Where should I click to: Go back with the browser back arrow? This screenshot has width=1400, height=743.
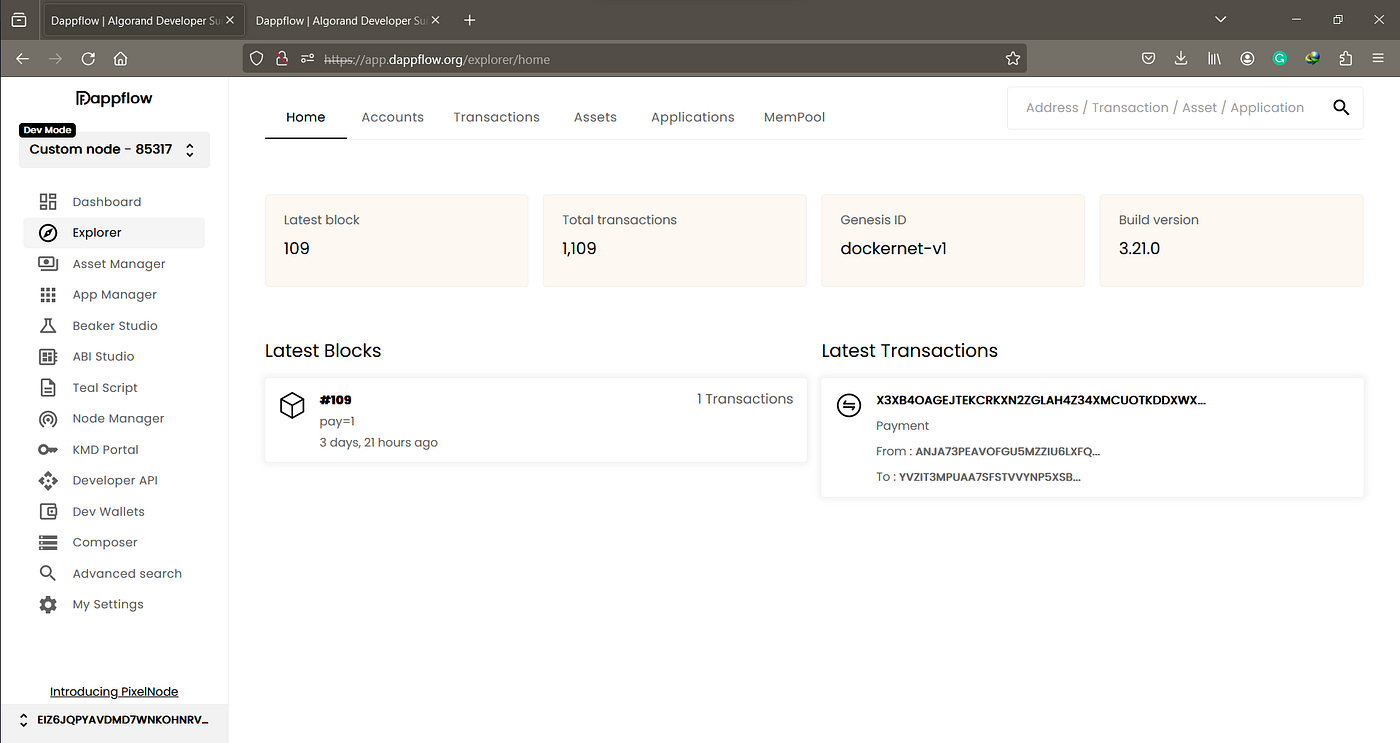tap(22, 59)
